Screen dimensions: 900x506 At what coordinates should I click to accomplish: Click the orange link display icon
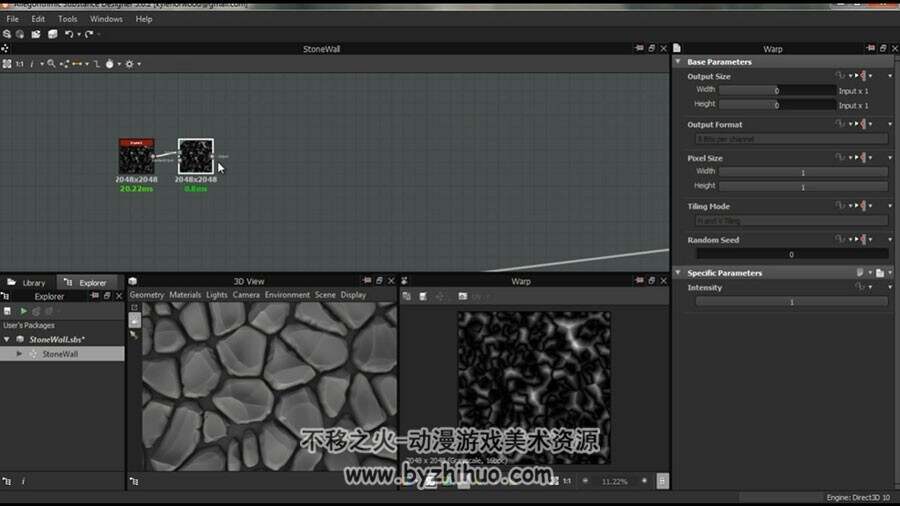tap(77, 64)
